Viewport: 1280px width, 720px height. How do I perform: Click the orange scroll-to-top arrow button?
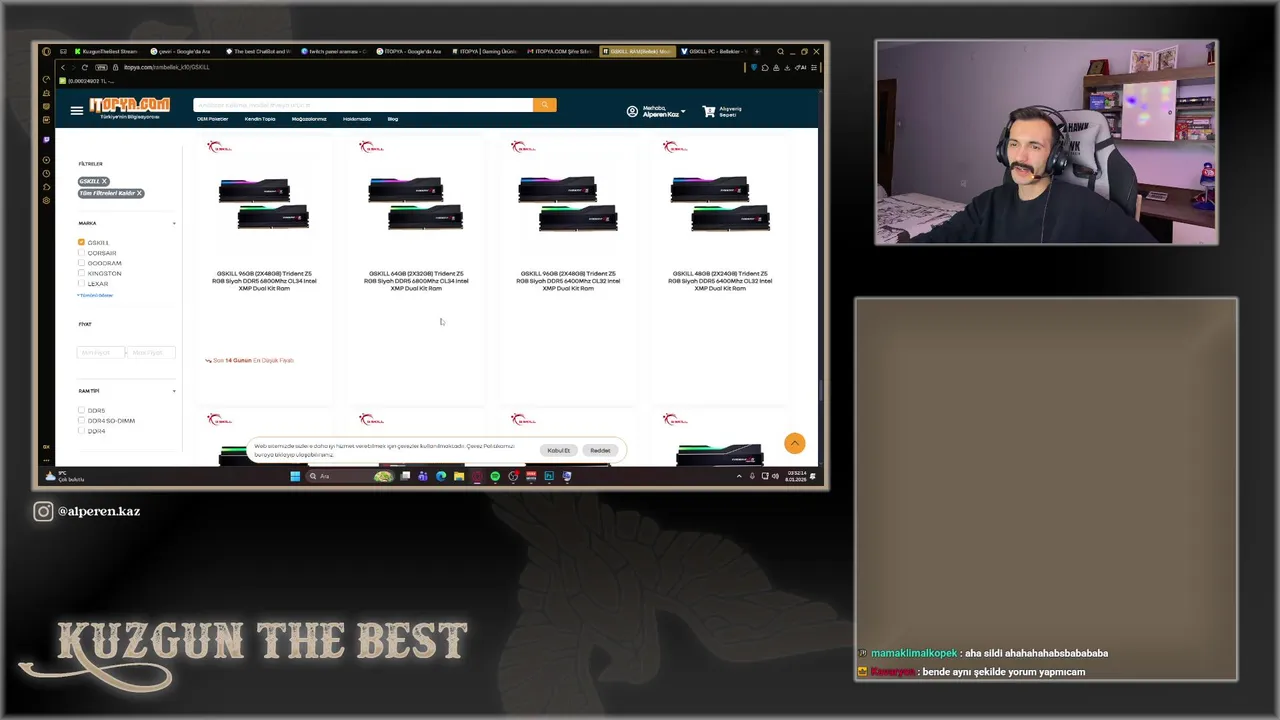(x=795, y=443)
